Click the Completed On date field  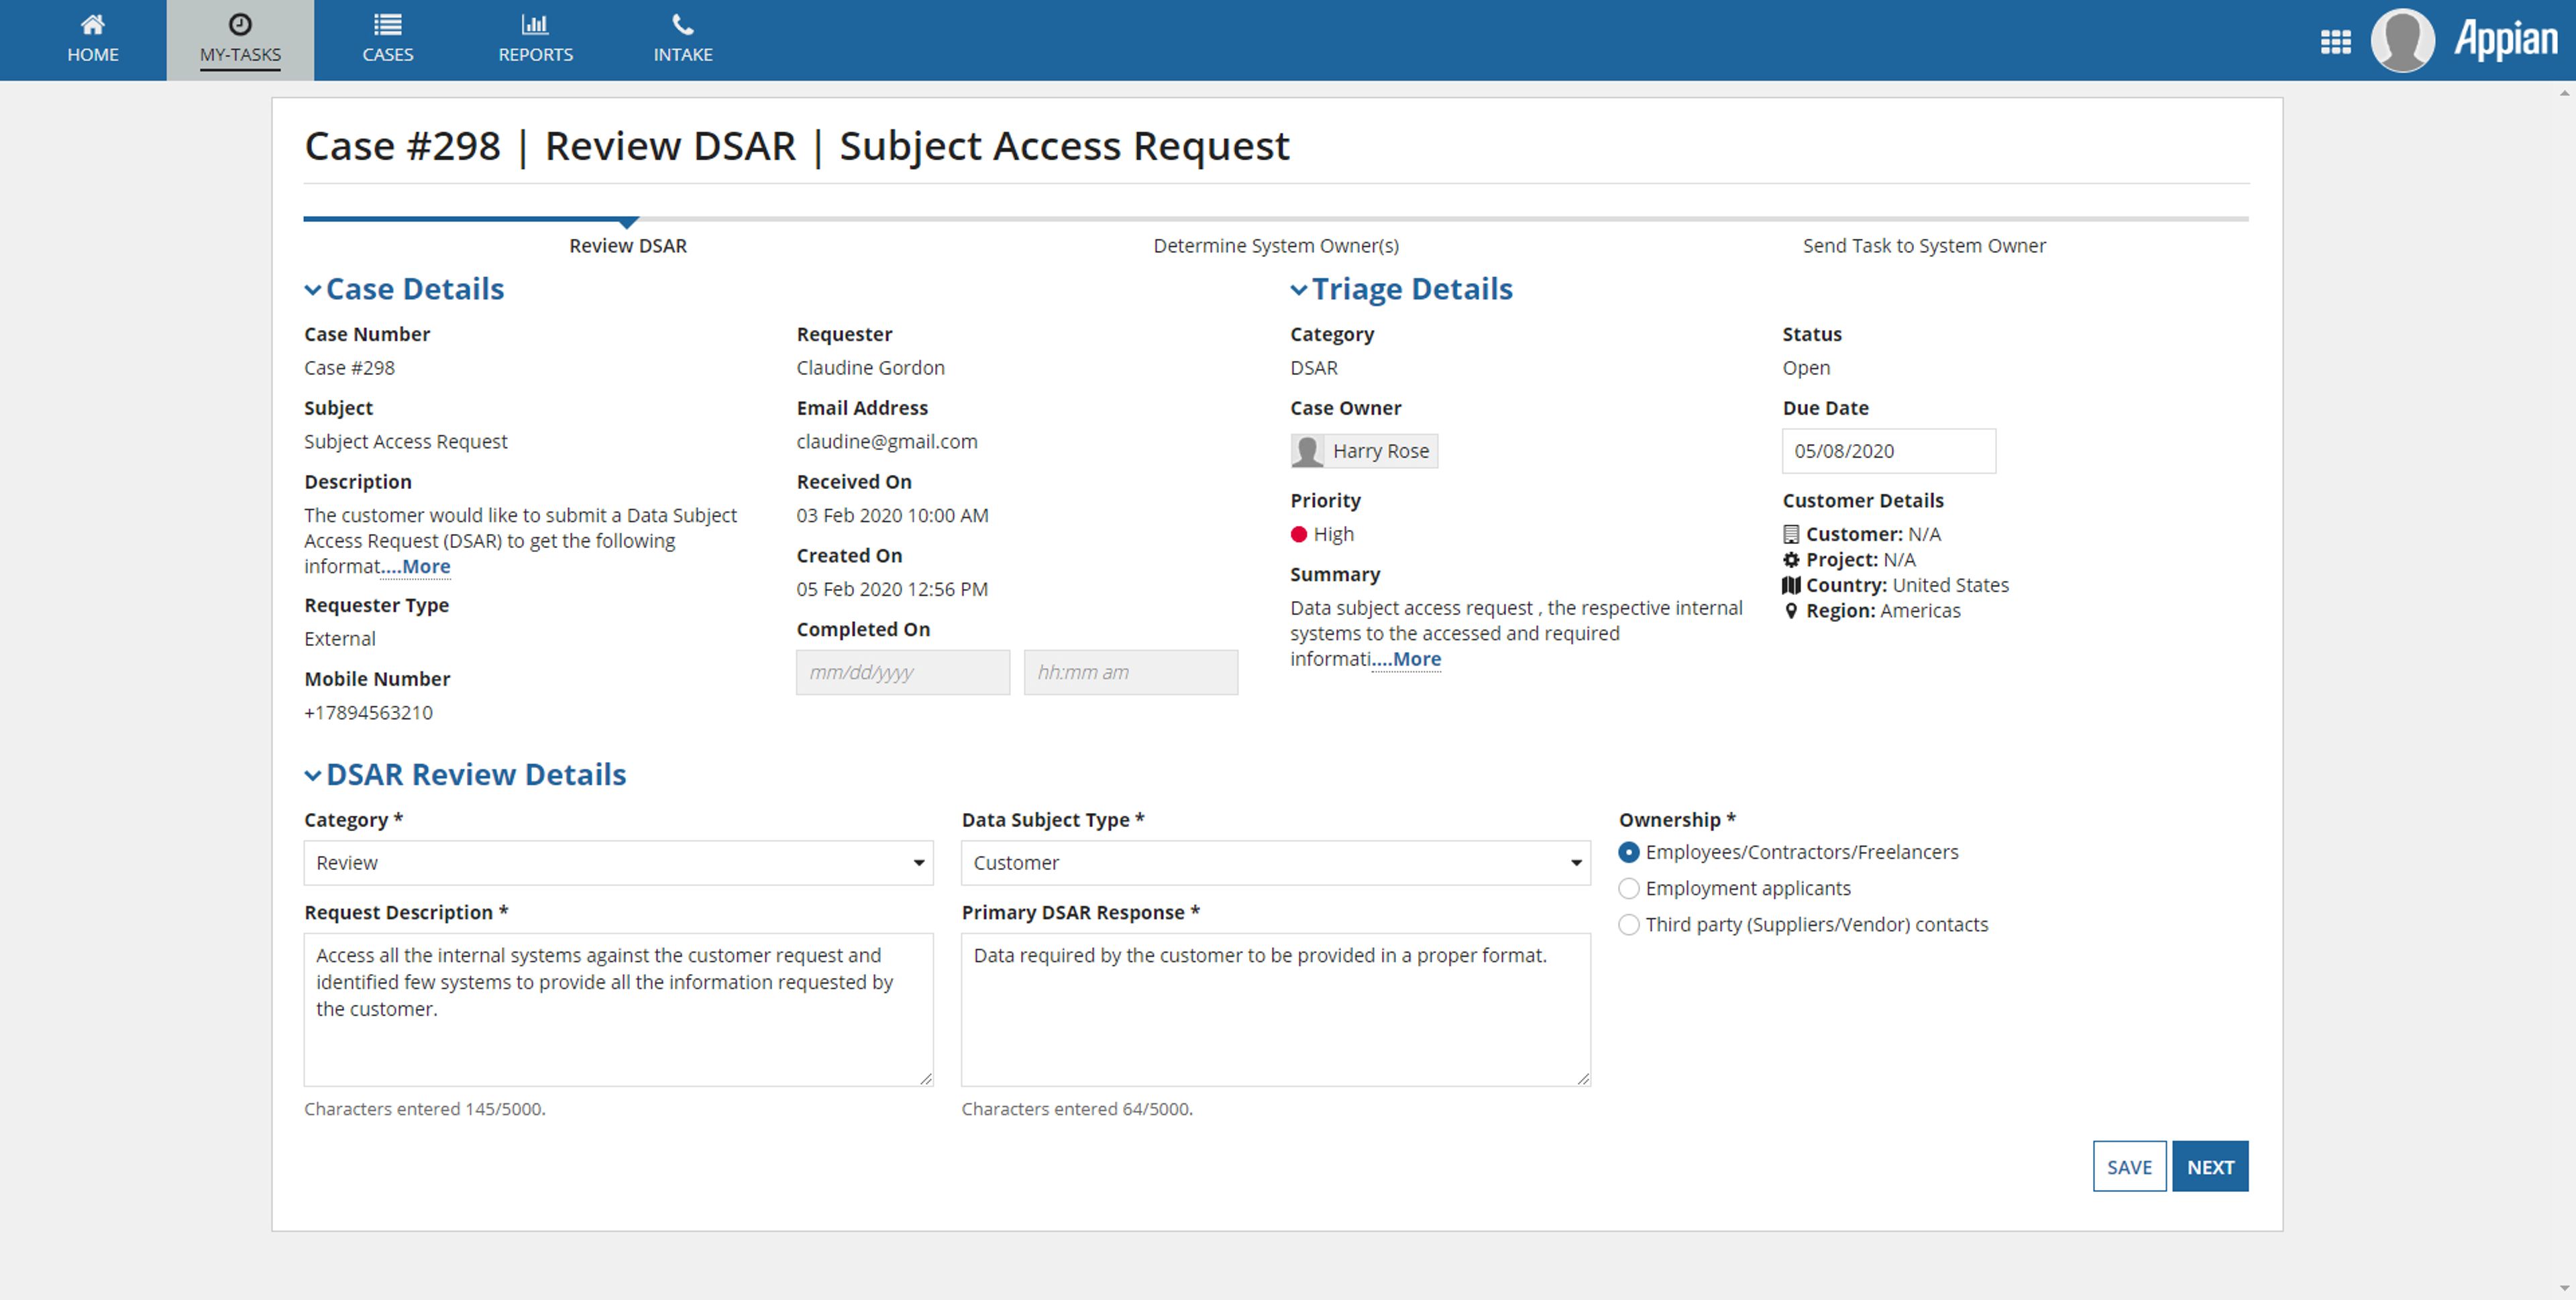pyautogui.click(x=902, y=672)
